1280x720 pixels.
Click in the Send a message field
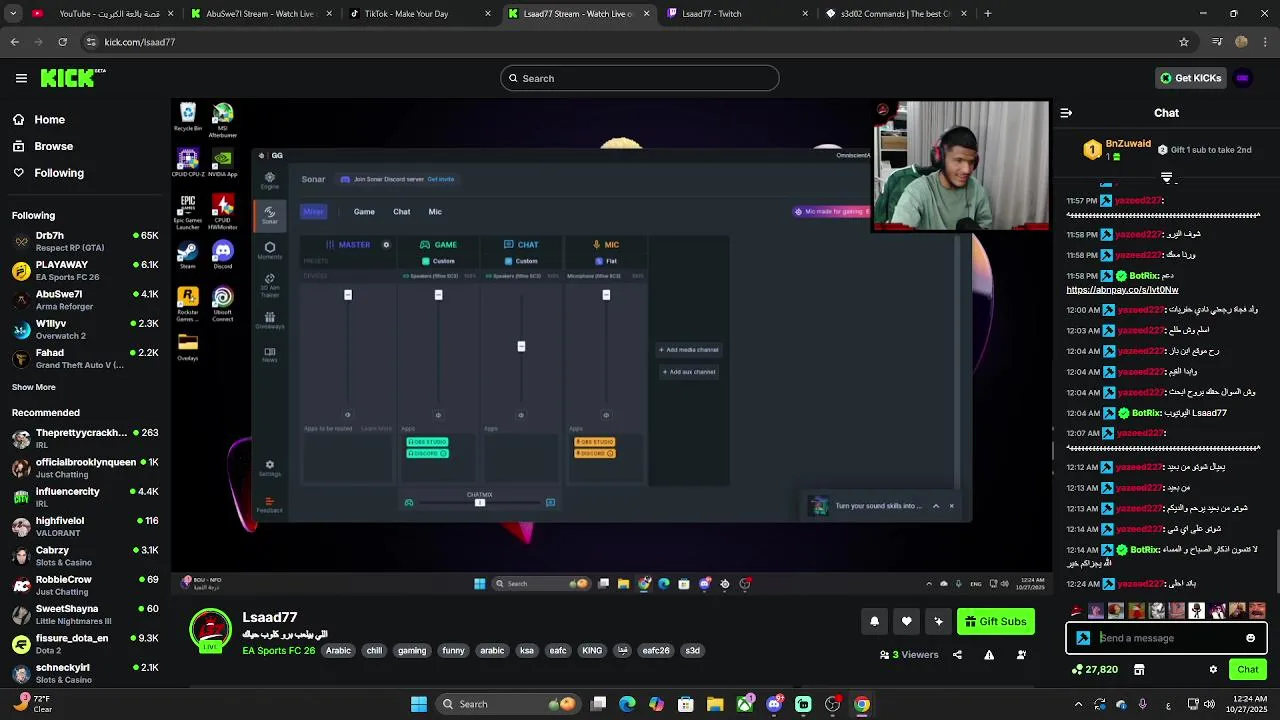point(1166,638)
